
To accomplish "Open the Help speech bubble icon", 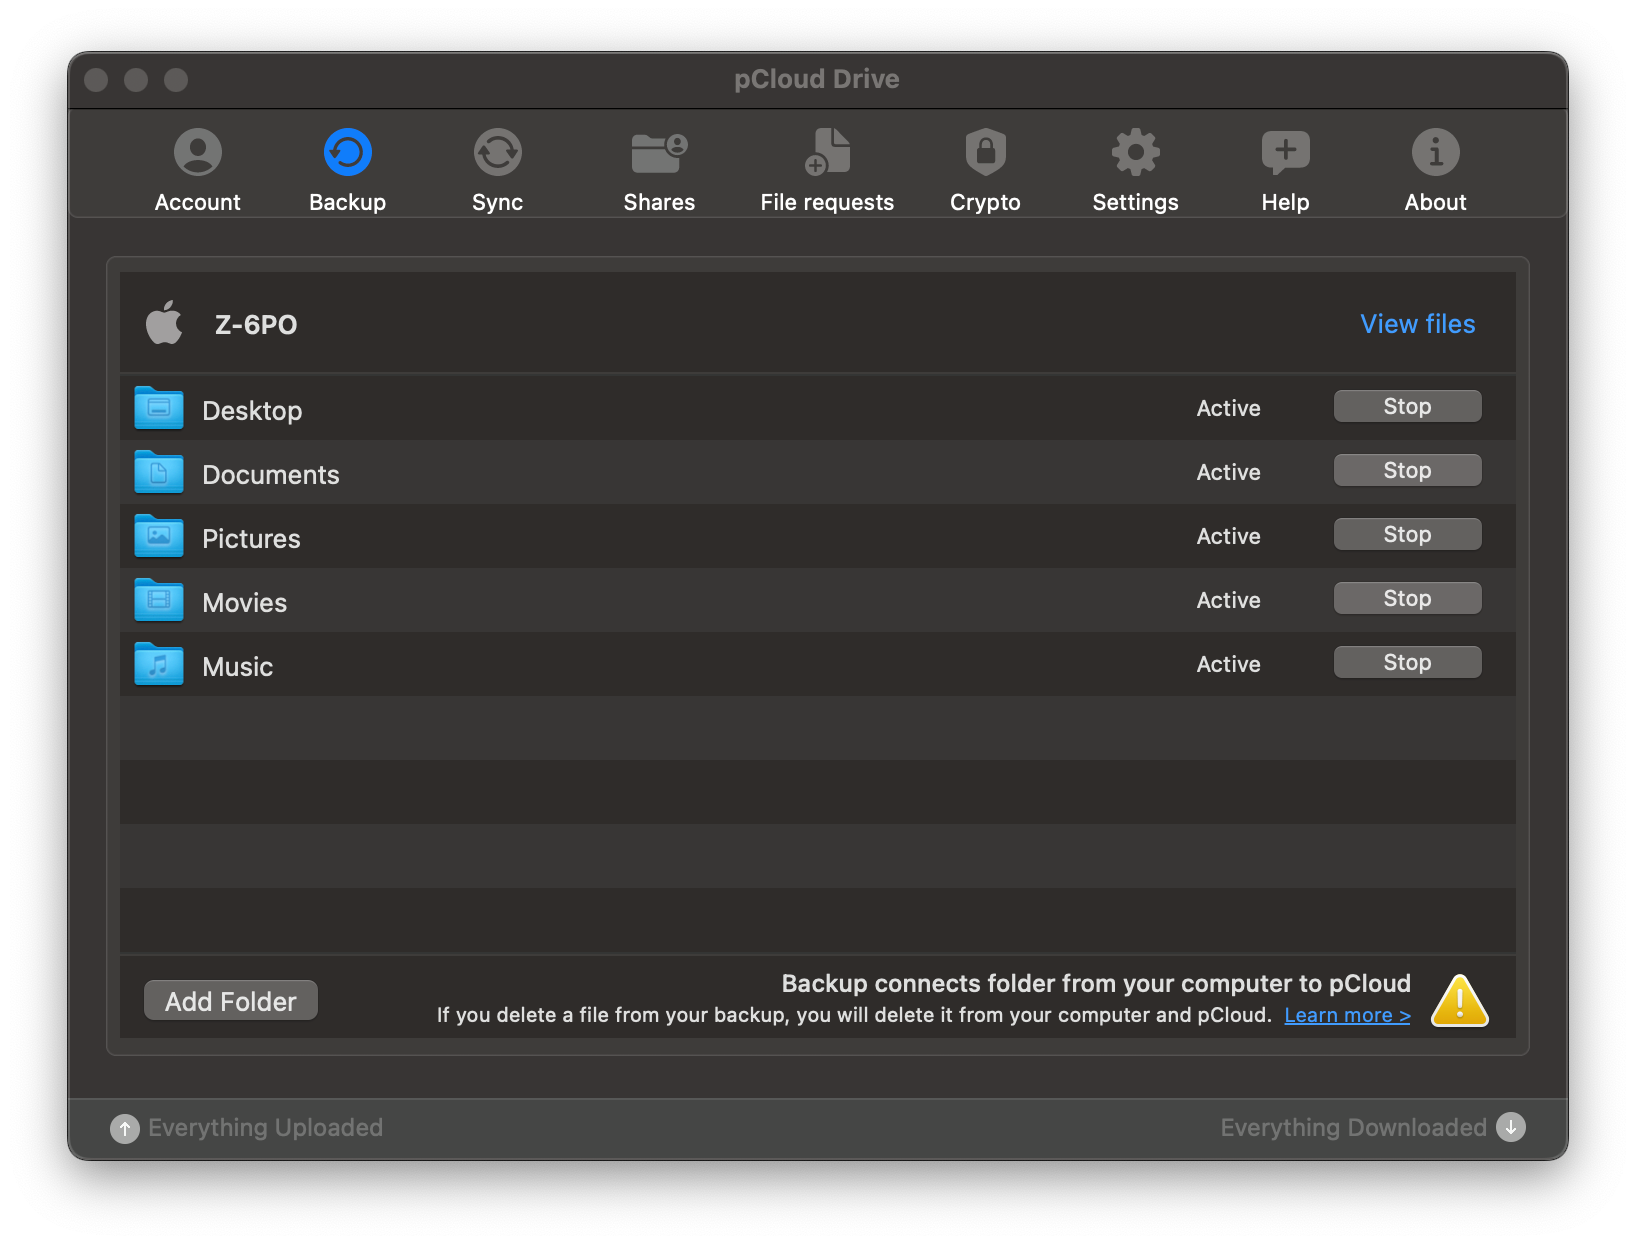I will pyautogui.click(x=1285, y=153).
